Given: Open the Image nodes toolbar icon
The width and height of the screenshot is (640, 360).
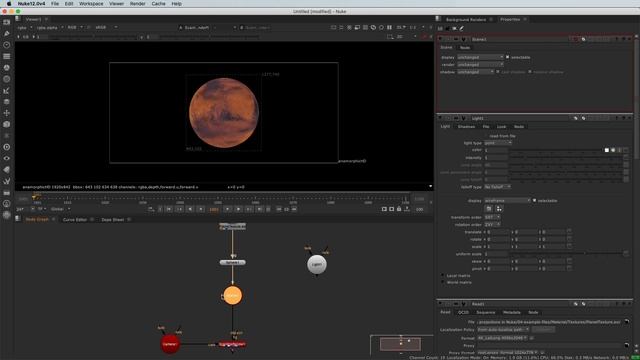Looking at the screenshot, I should (7, 22).
